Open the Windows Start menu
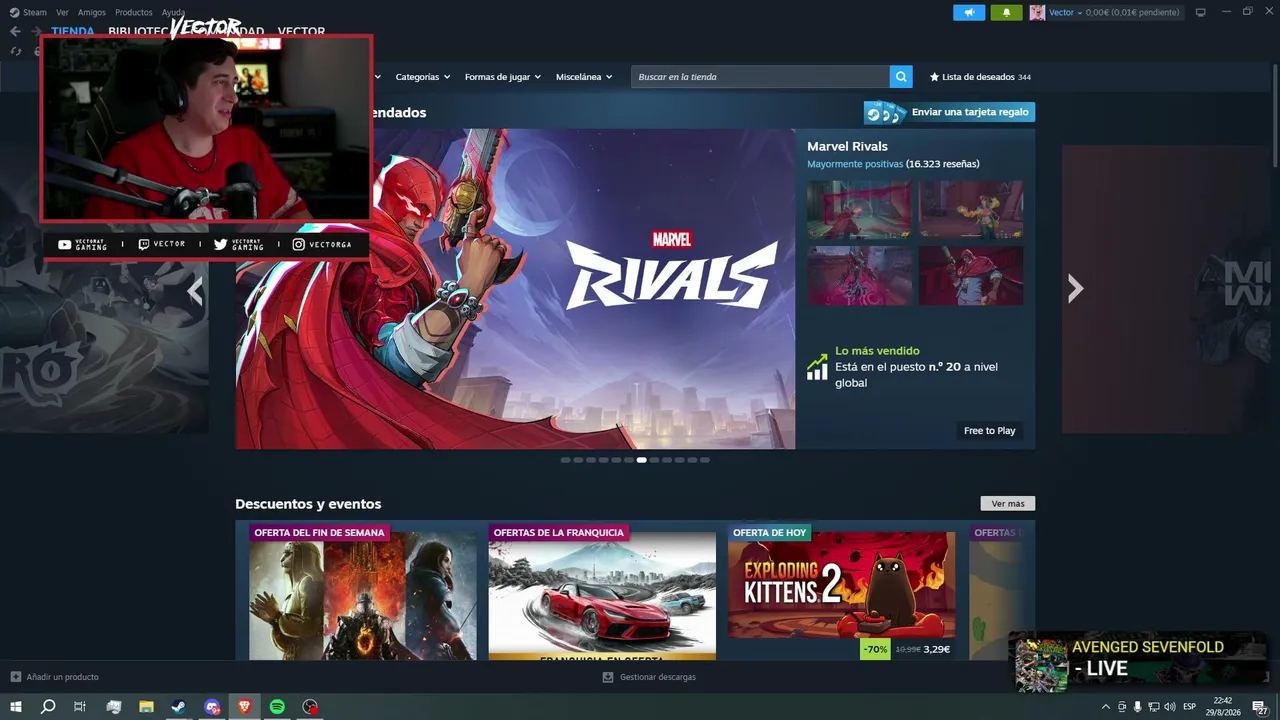Screen dimensions: 1280x720 pyautogui.click(x=16, y=707)
